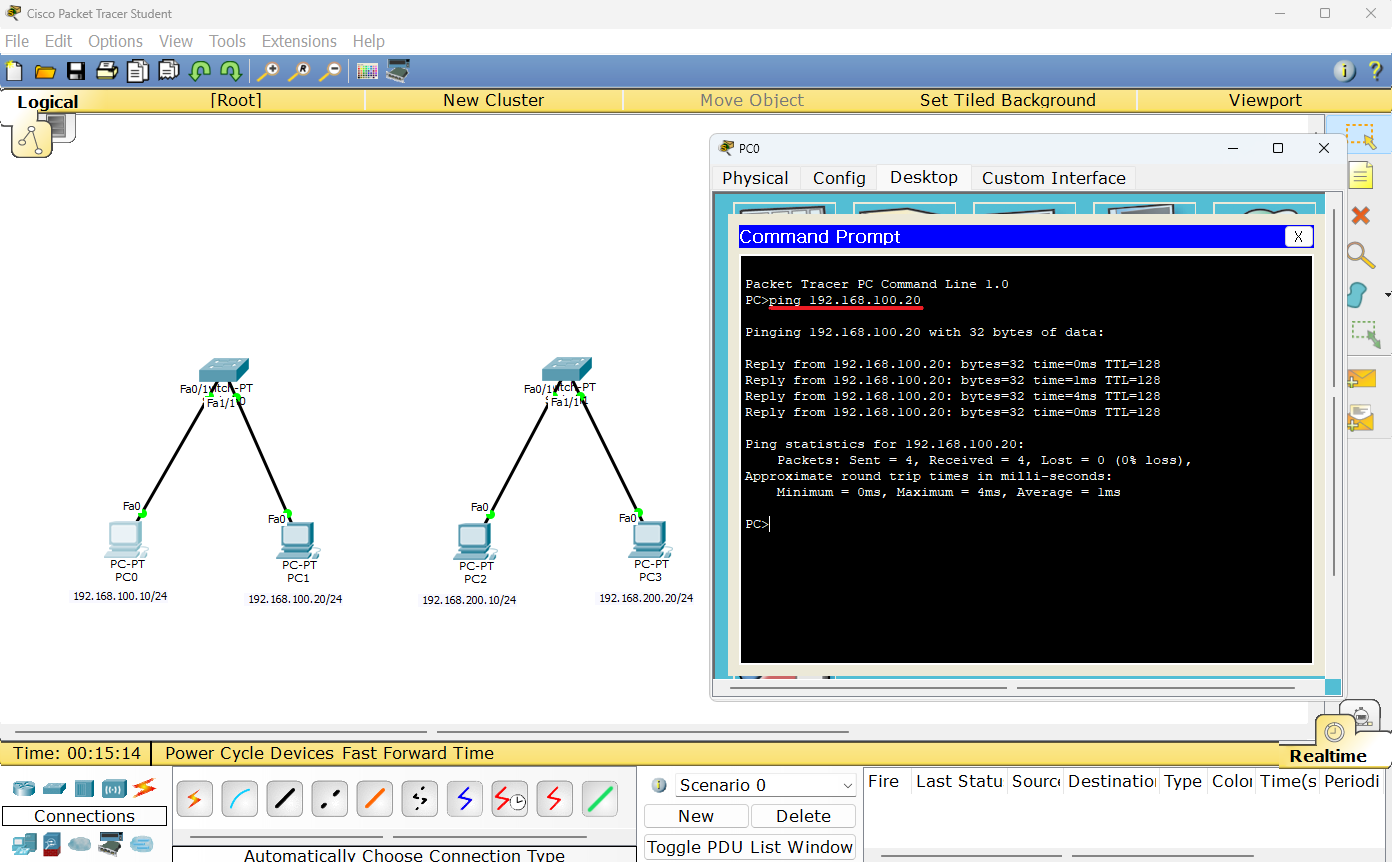Choose the Resize Shape tool

tap(1364, 334)
